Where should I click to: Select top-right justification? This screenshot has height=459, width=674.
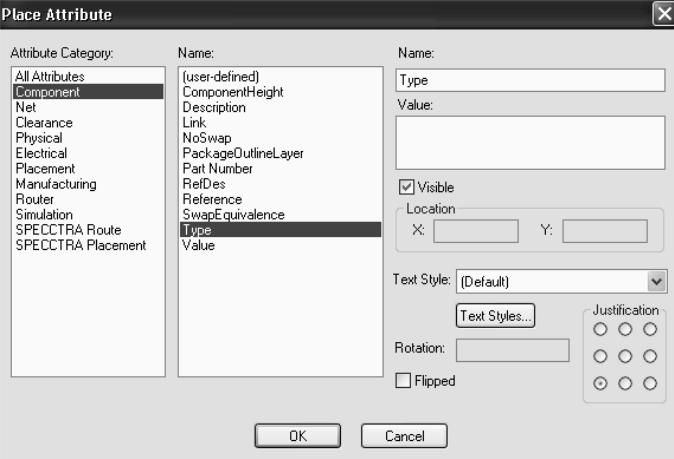650,329
